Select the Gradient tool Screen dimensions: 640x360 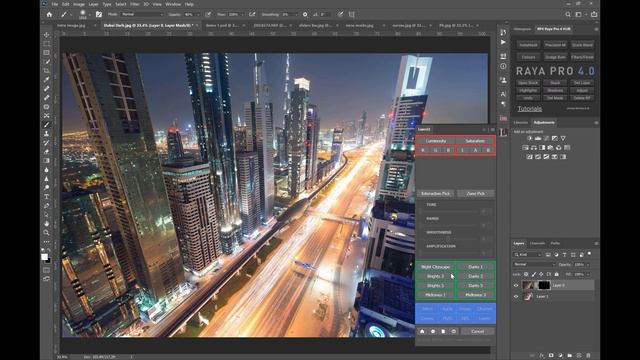(x=47, y=160)
